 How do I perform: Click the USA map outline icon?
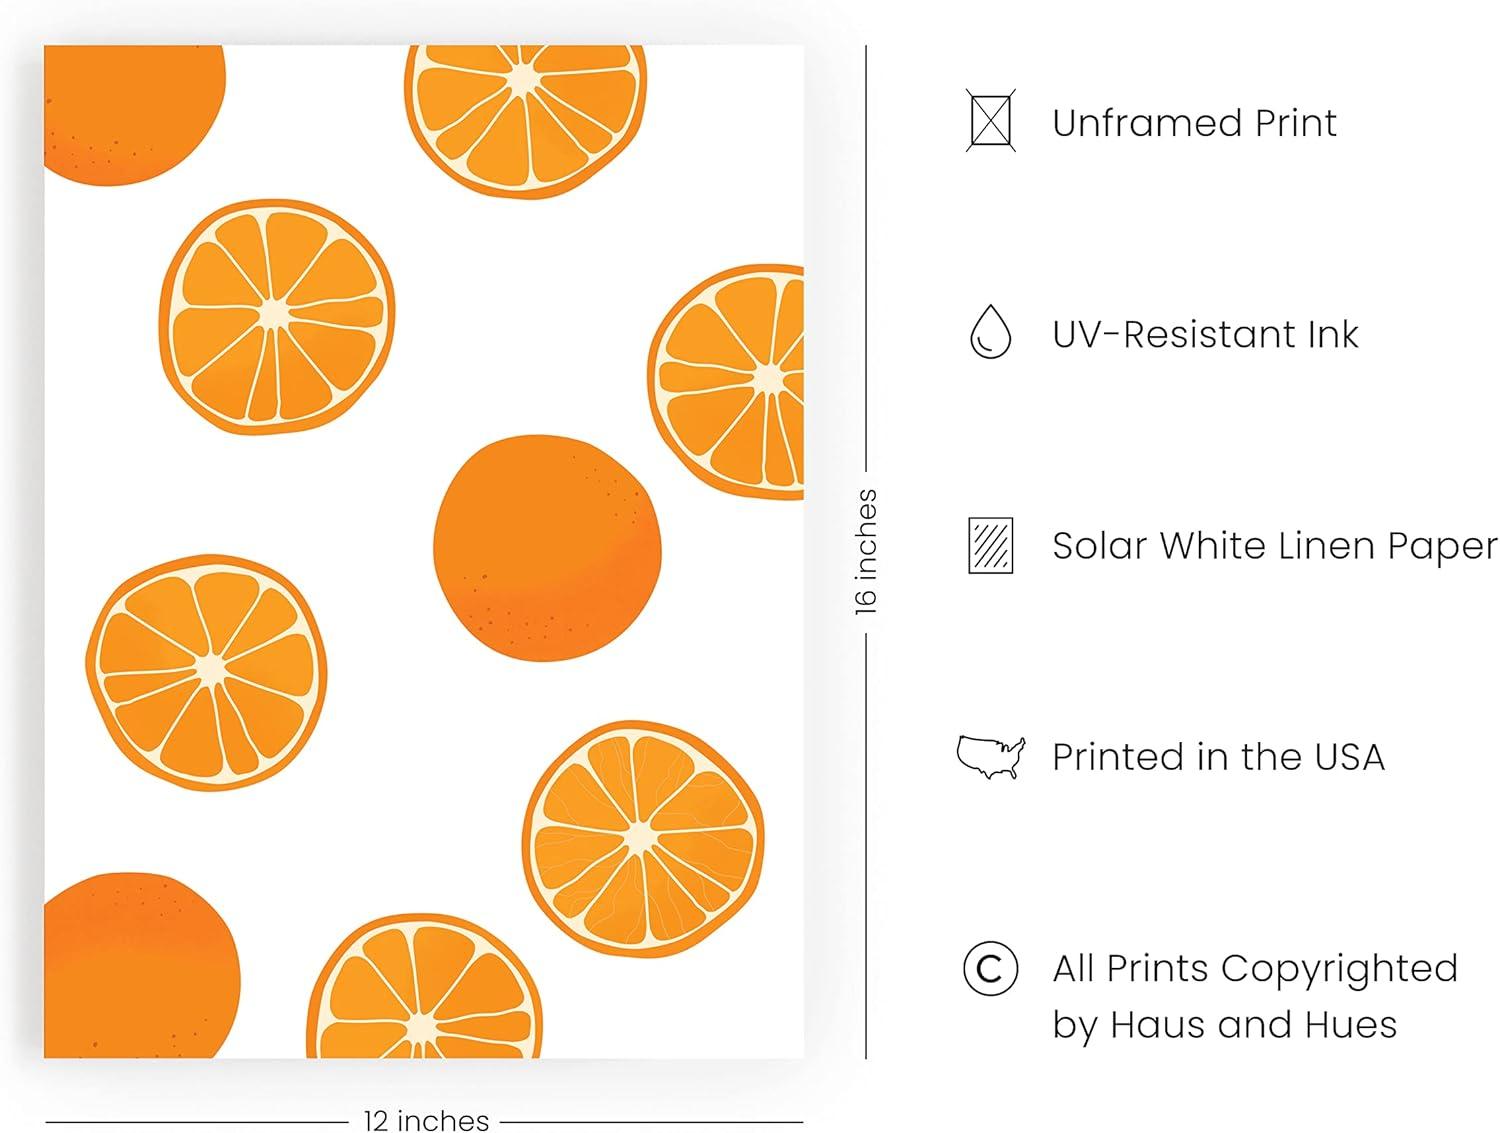click(x=991, y=757)
